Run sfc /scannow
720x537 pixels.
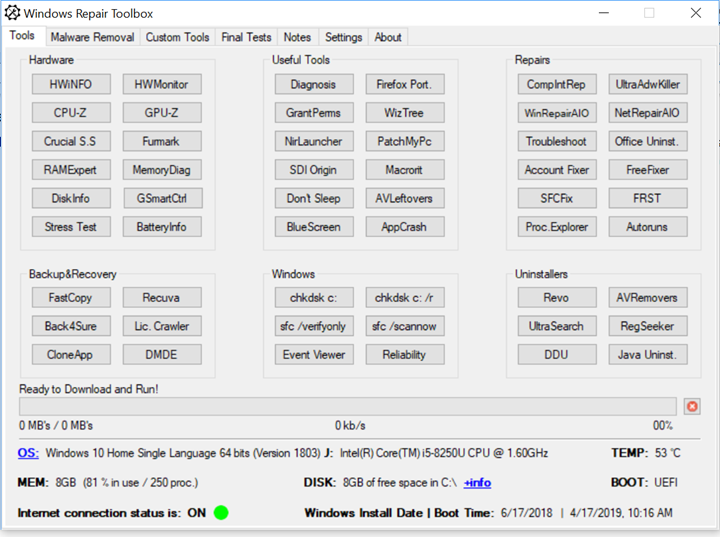[405, 326]
